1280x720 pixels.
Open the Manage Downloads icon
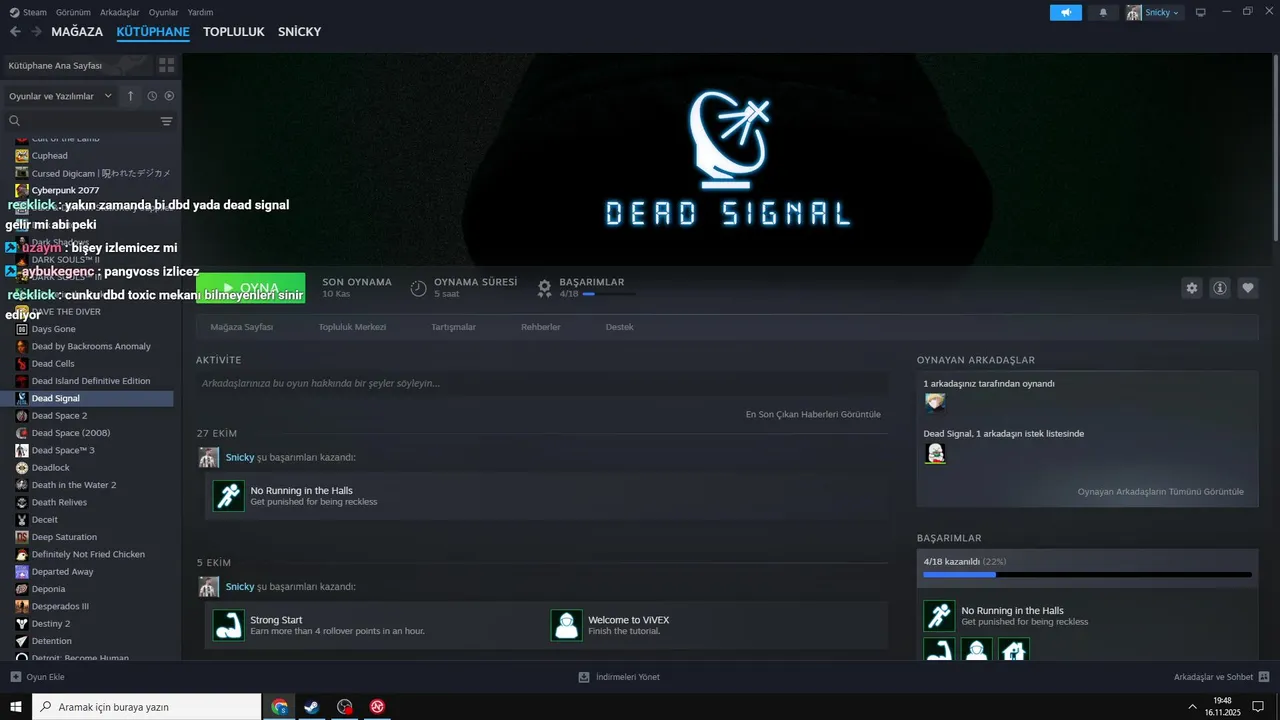584,677
